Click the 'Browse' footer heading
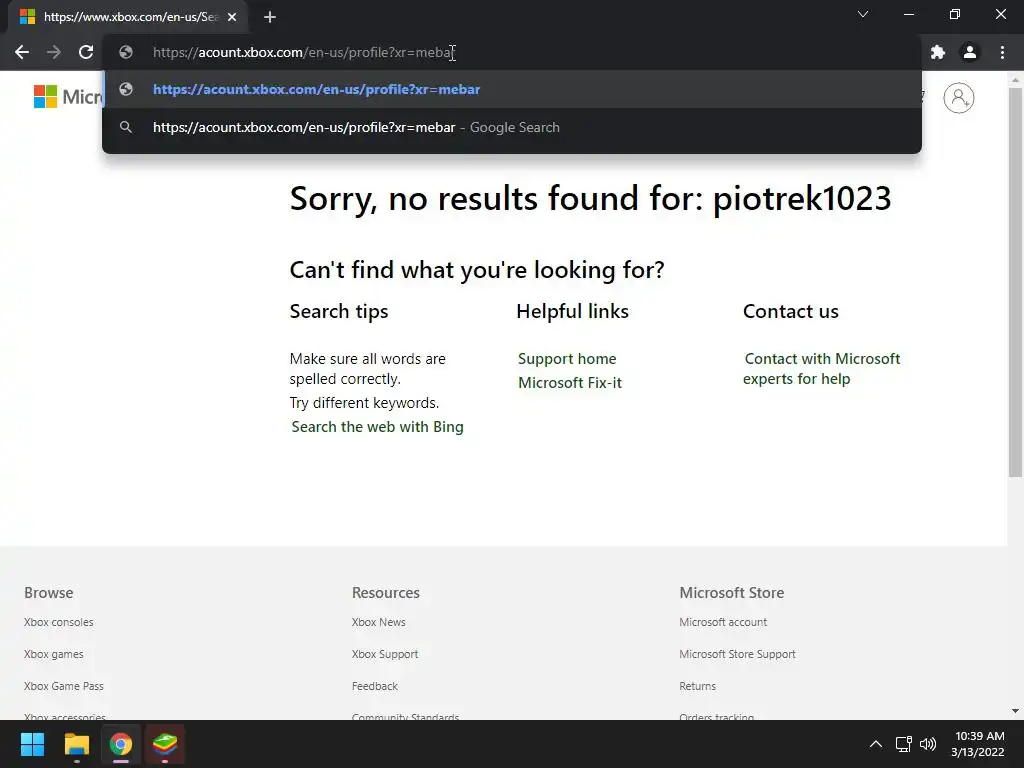 49,593
